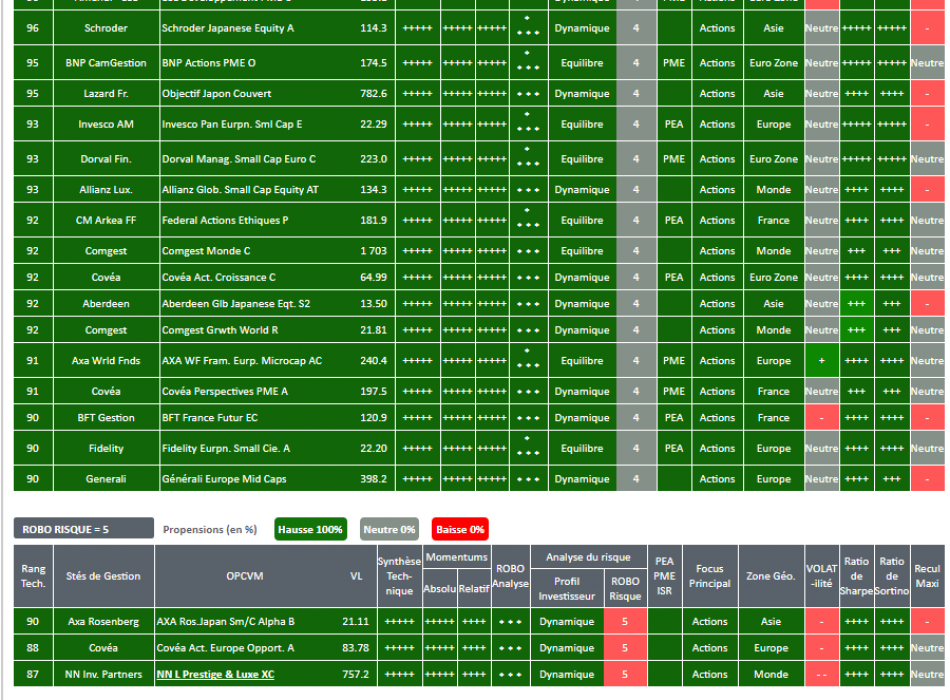
Task: Click the red volatility cell in BFT Gestion row
Action: point(822,418)
